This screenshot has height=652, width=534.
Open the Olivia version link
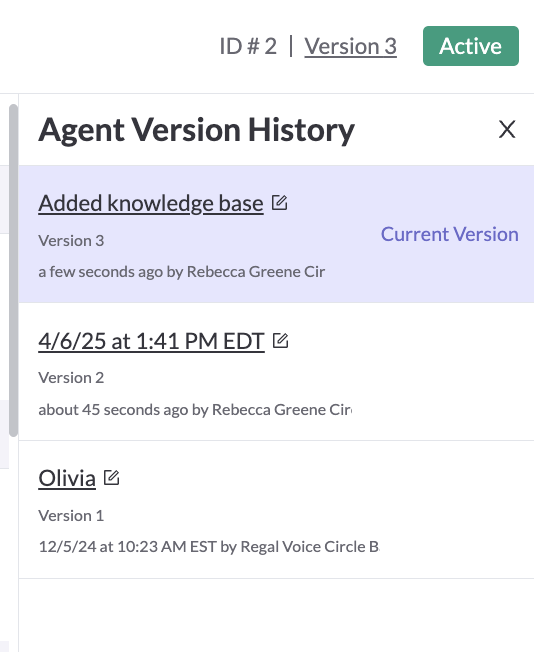(67, 478)
